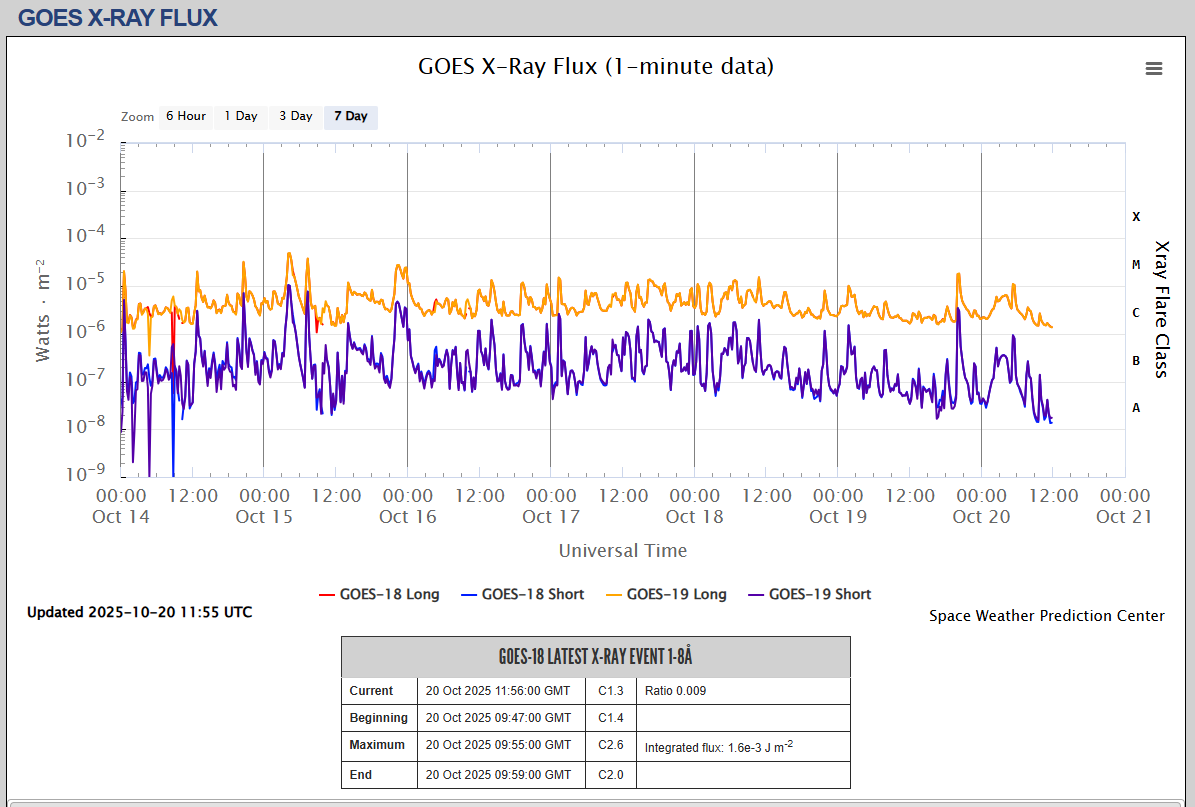The image size is (1195, 807).
Task: Select the 6 Hour zoom range
Action: (x=186, y=116)
